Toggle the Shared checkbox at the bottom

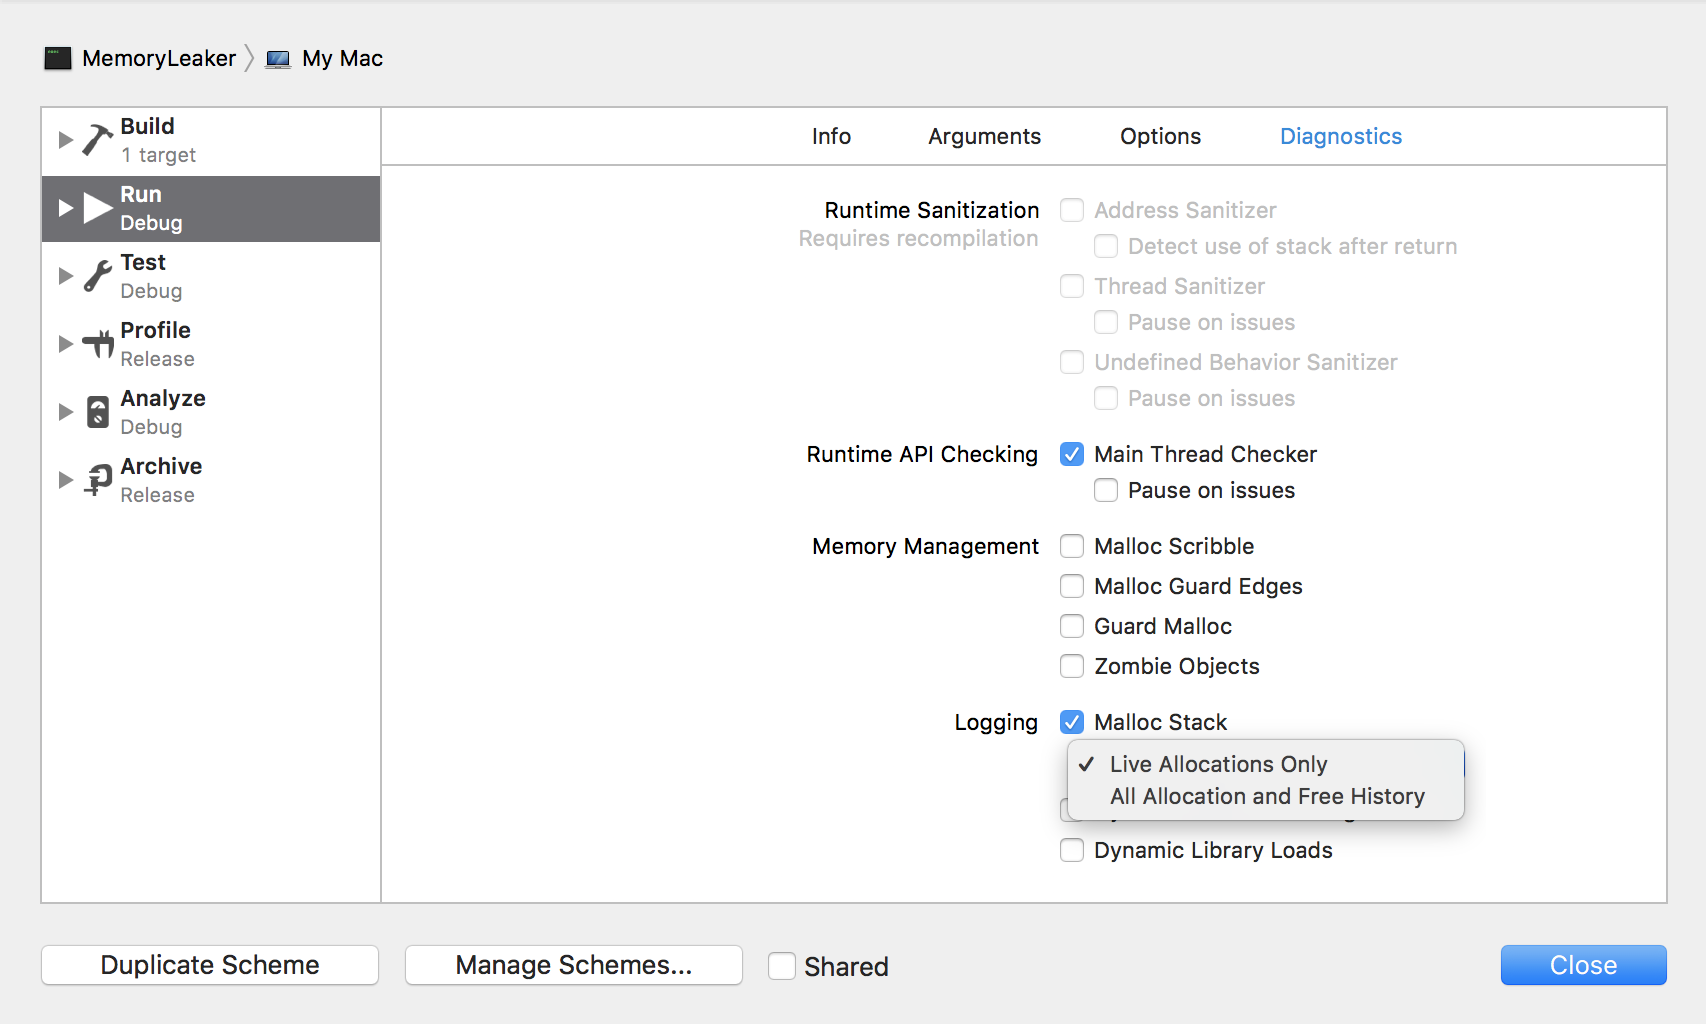781,965
